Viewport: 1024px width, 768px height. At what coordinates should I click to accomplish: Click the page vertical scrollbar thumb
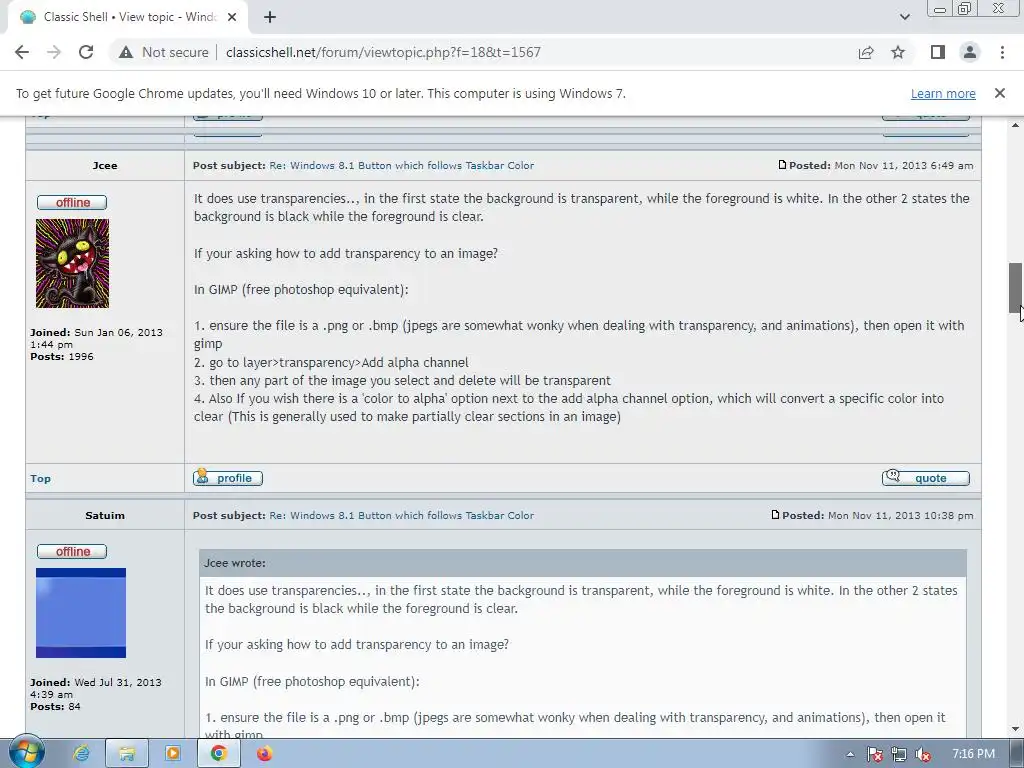click(x=1015, y=287)
